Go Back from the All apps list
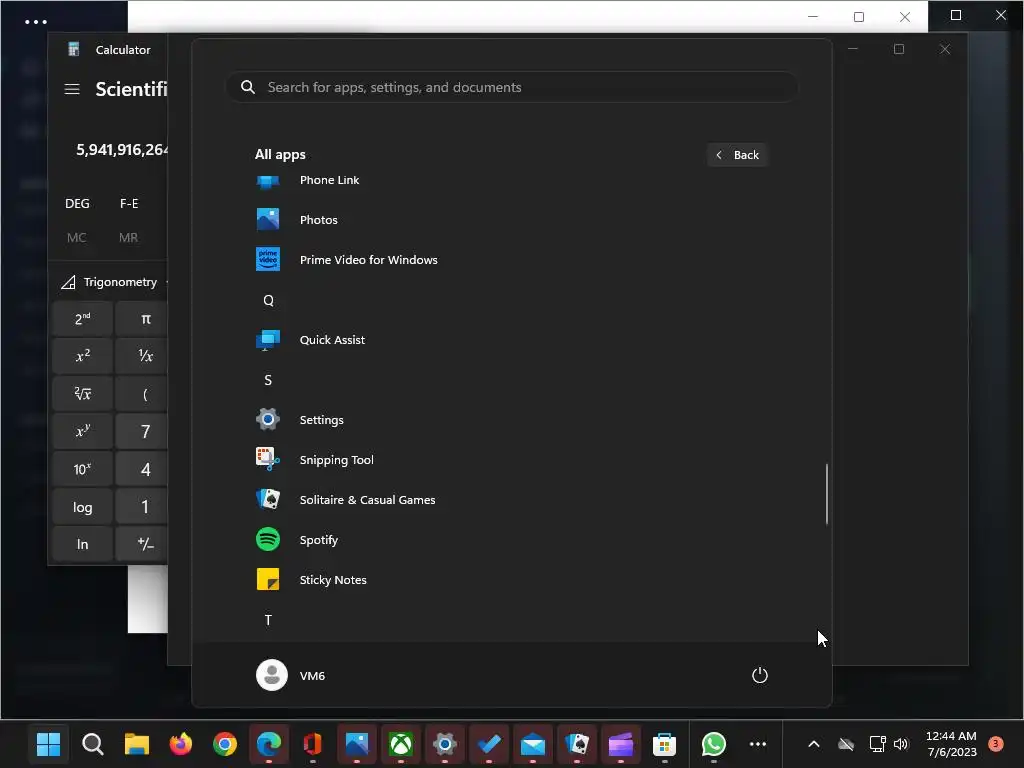This screenshot has height=768, width=1024. (x=737, y=155)
